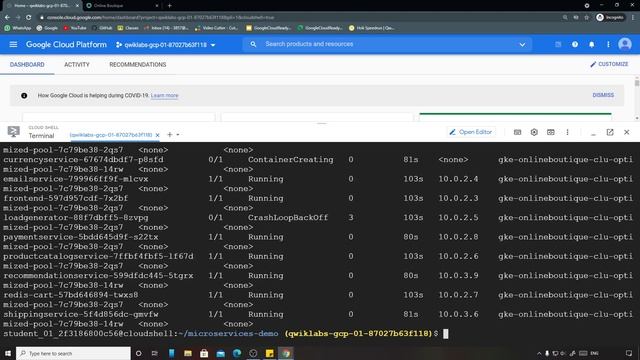640x360 pixels.
Task: Open the Cloud Shell session dropdown arrow
Action: tap(178, 135)
